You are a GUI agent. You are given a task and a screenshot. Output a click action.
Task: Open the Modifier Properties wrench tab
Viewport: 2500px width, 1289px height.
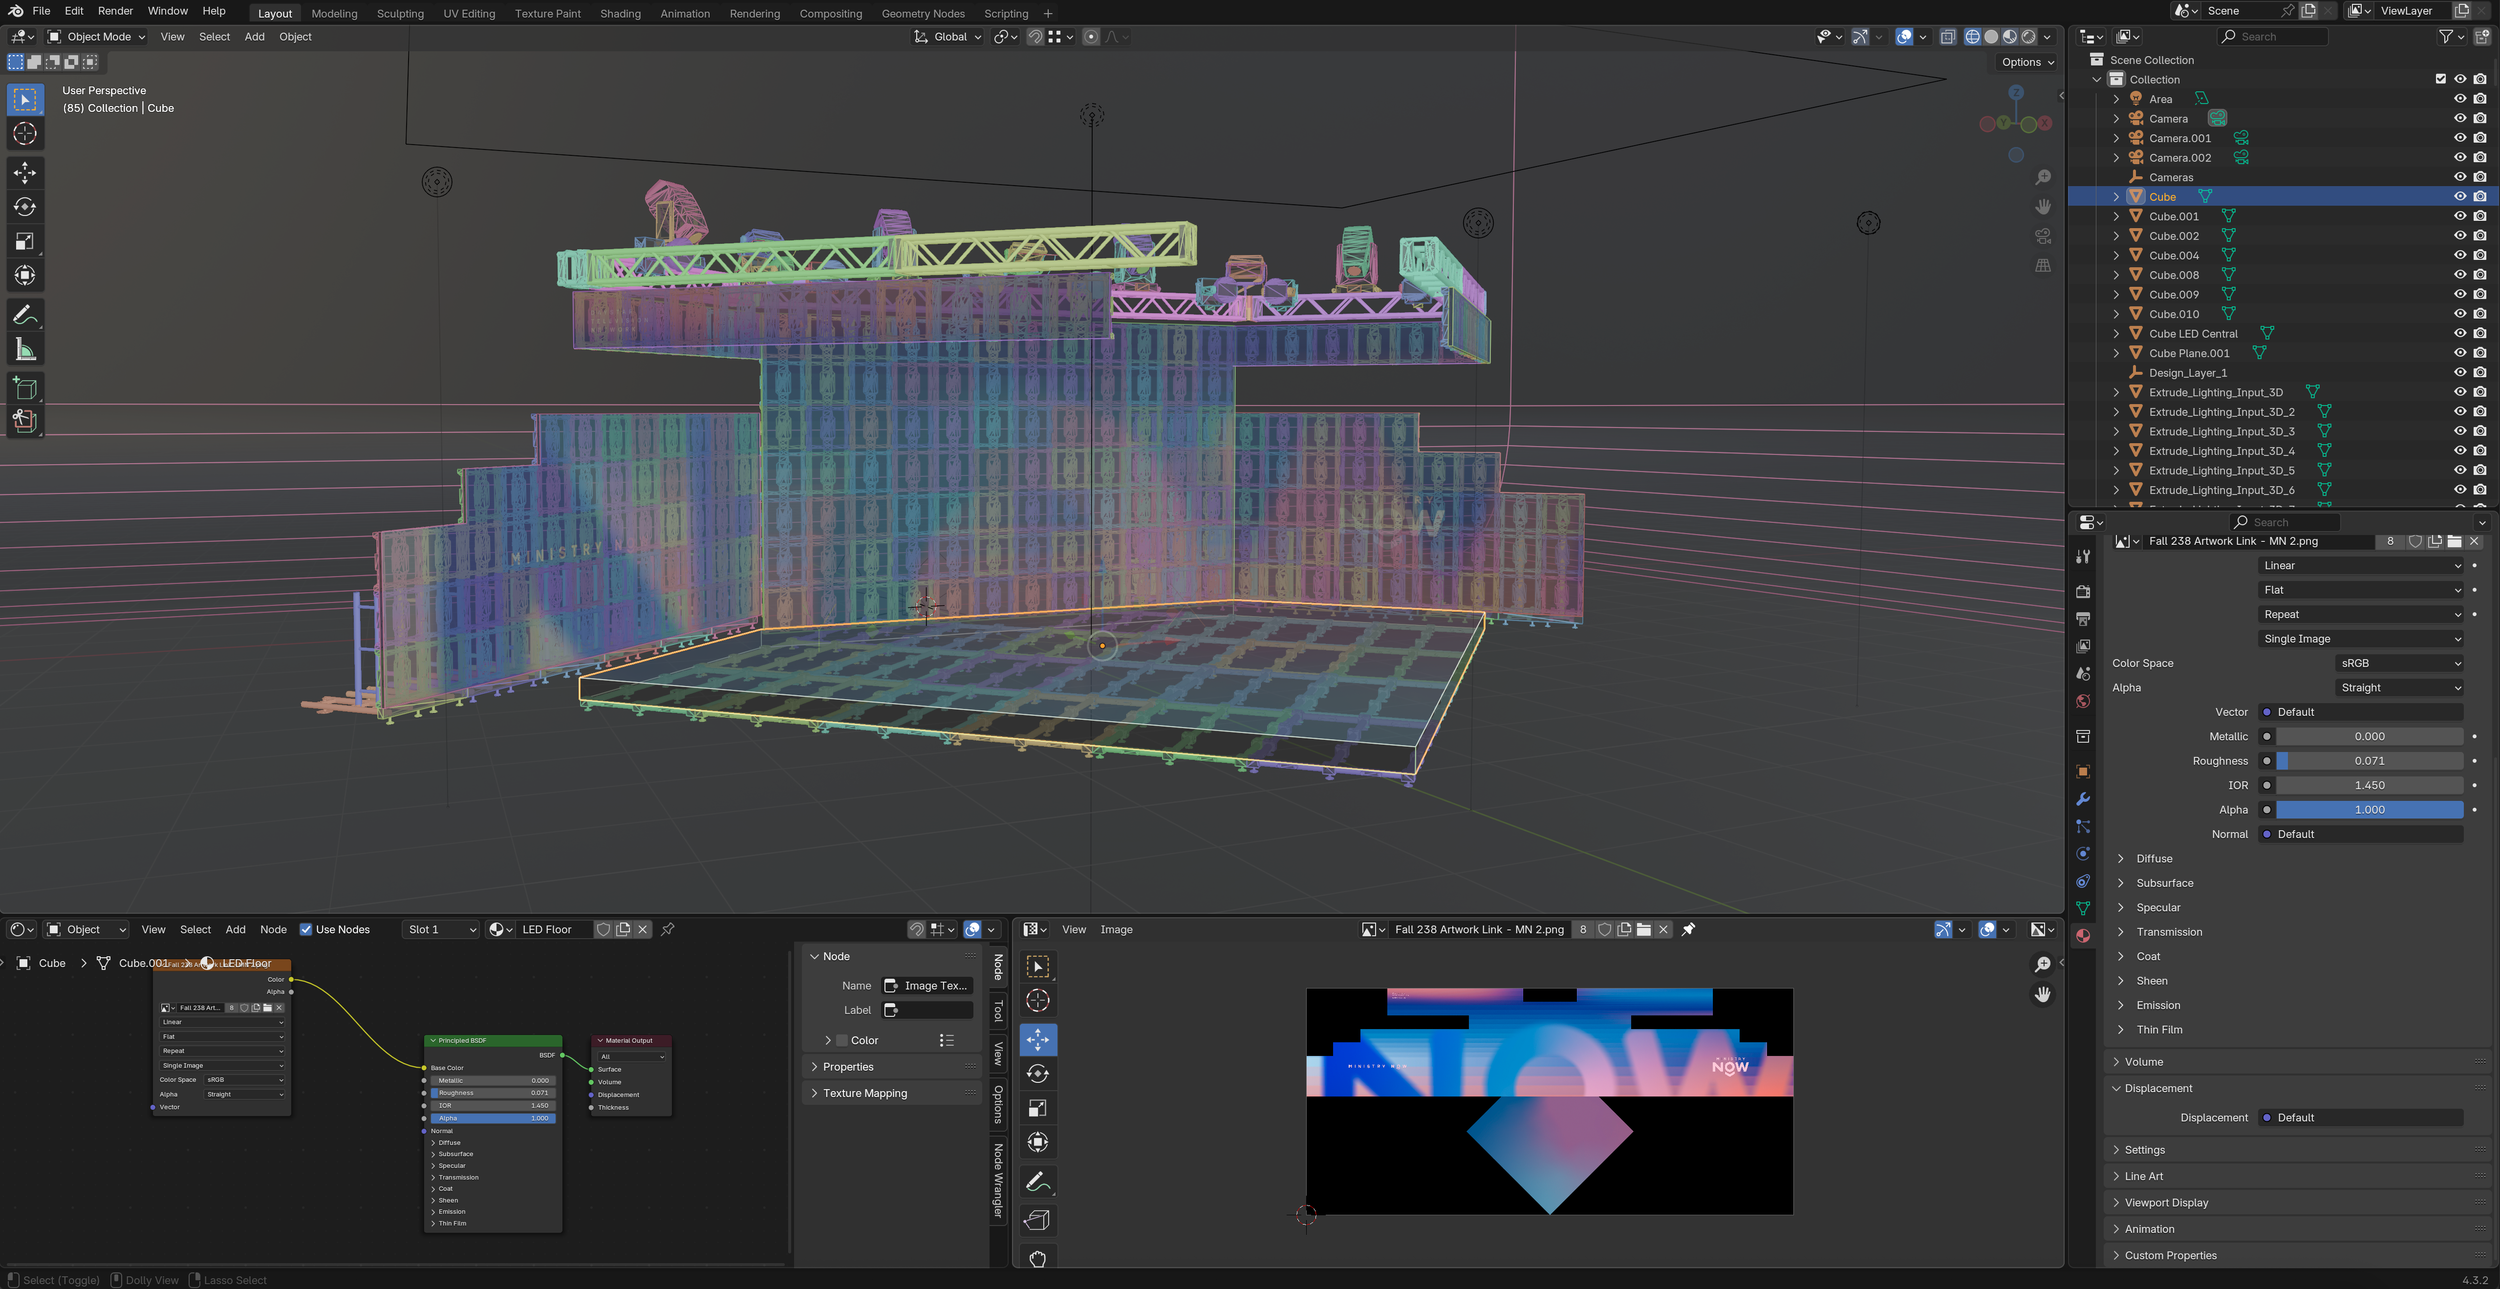2083,799
